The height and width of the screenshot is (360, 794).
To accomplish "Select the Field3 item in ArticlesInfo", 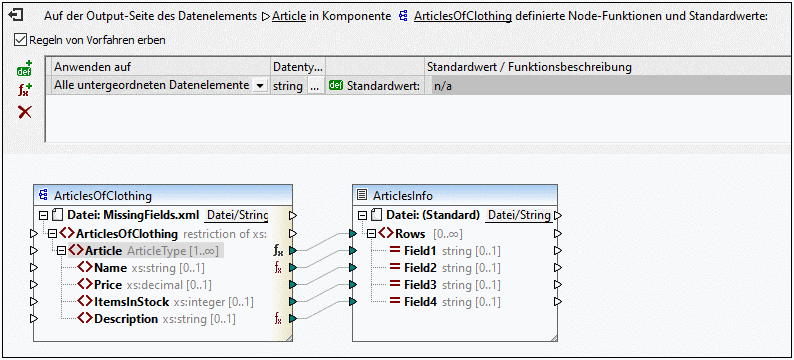I will point(418,285).
